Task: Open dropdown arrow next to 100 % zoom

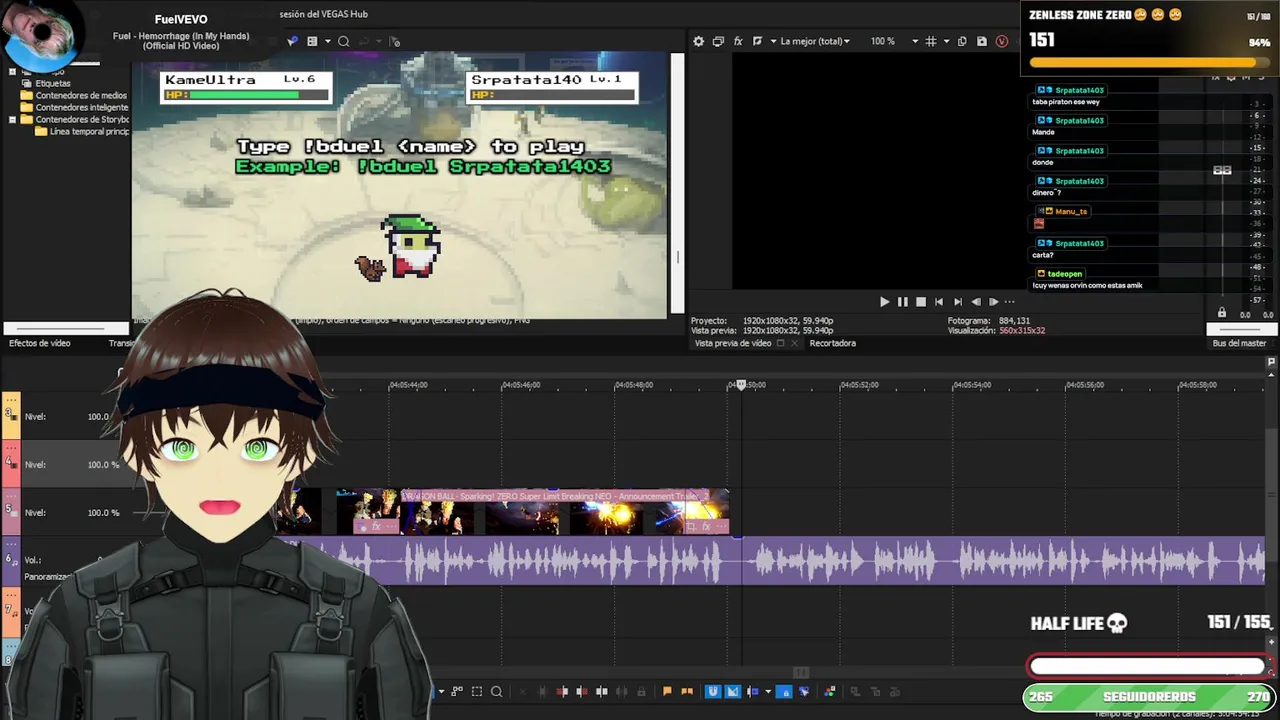Action: pos(914,41)
